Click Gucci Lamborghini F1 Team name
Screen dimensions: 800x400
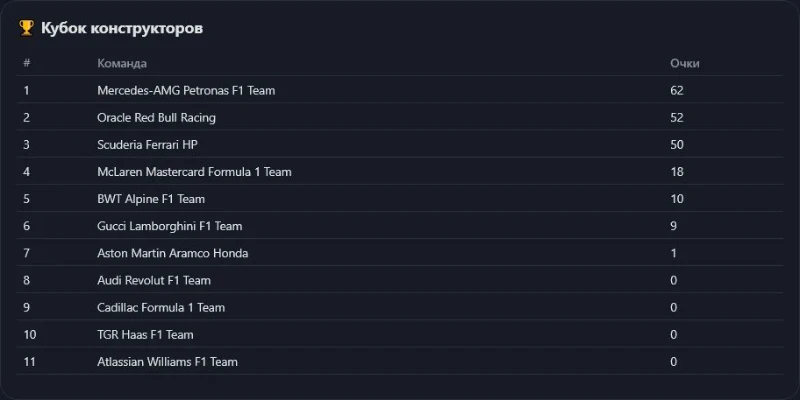[169, 226]
